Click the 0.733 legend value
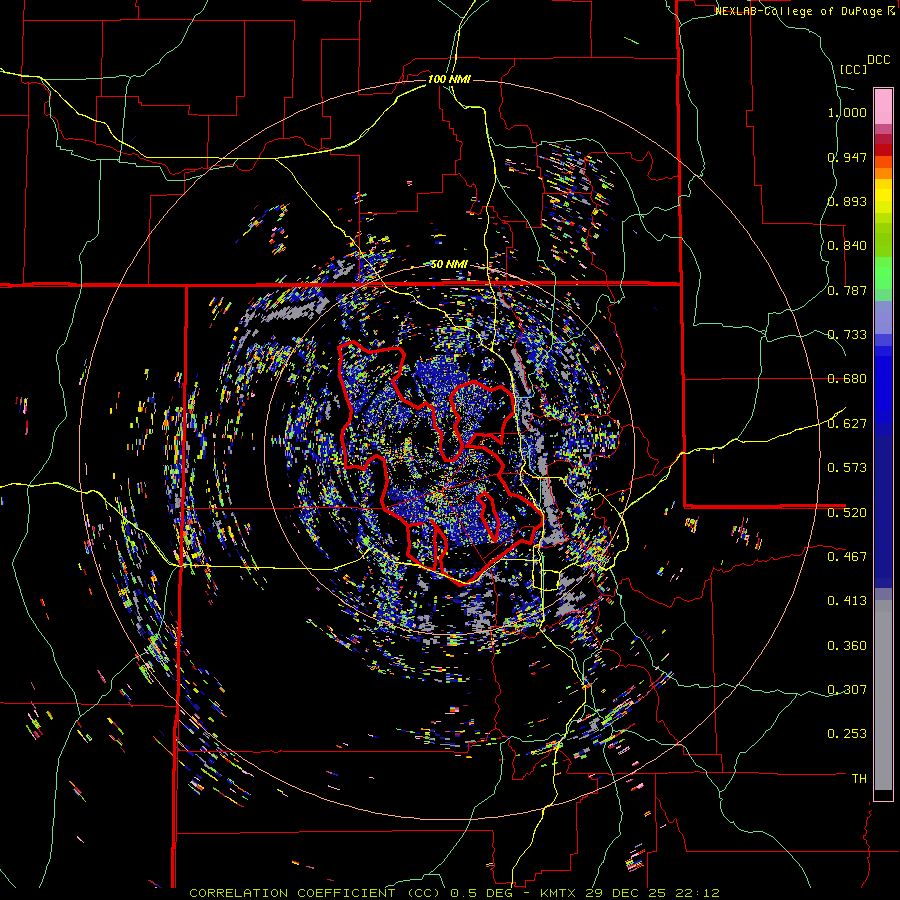The image size is (900, 900). coord(847,335)
